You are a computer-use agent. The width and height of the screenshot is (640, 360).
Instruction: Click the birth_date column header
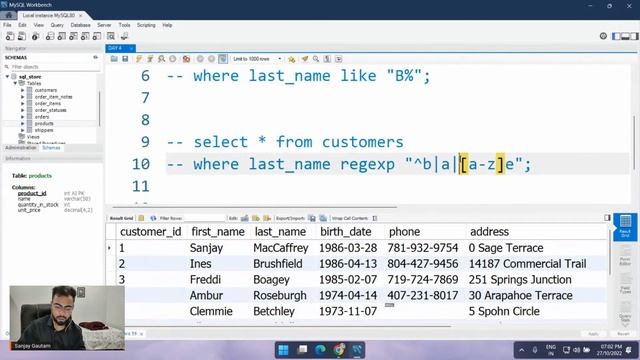[x=346, y=232]
